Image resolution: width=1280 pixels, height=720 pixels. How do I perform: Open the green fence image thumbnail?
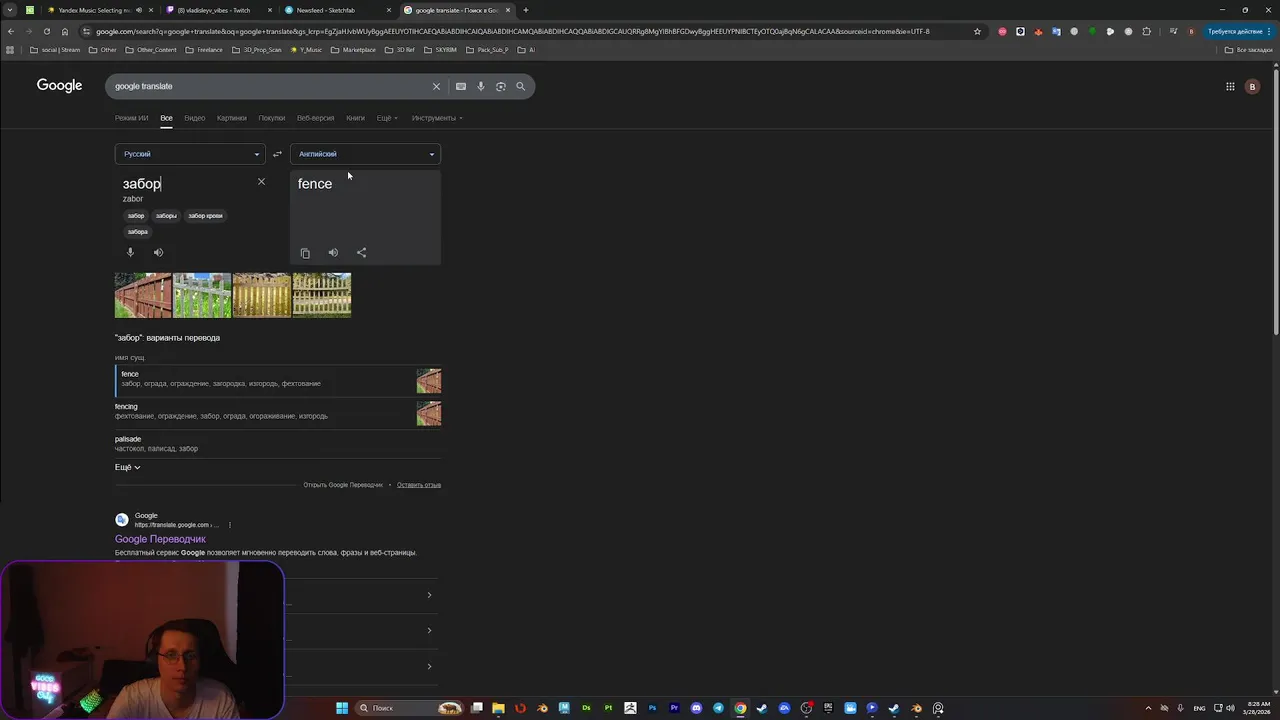click(202, 295)
